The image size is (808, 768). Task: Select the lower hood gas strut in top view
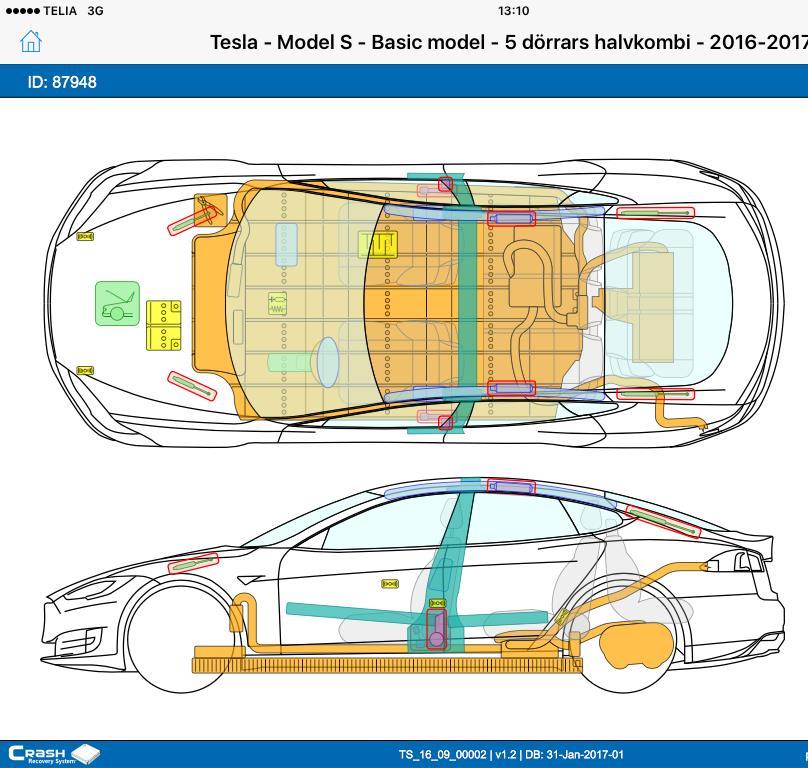(192, 385)
